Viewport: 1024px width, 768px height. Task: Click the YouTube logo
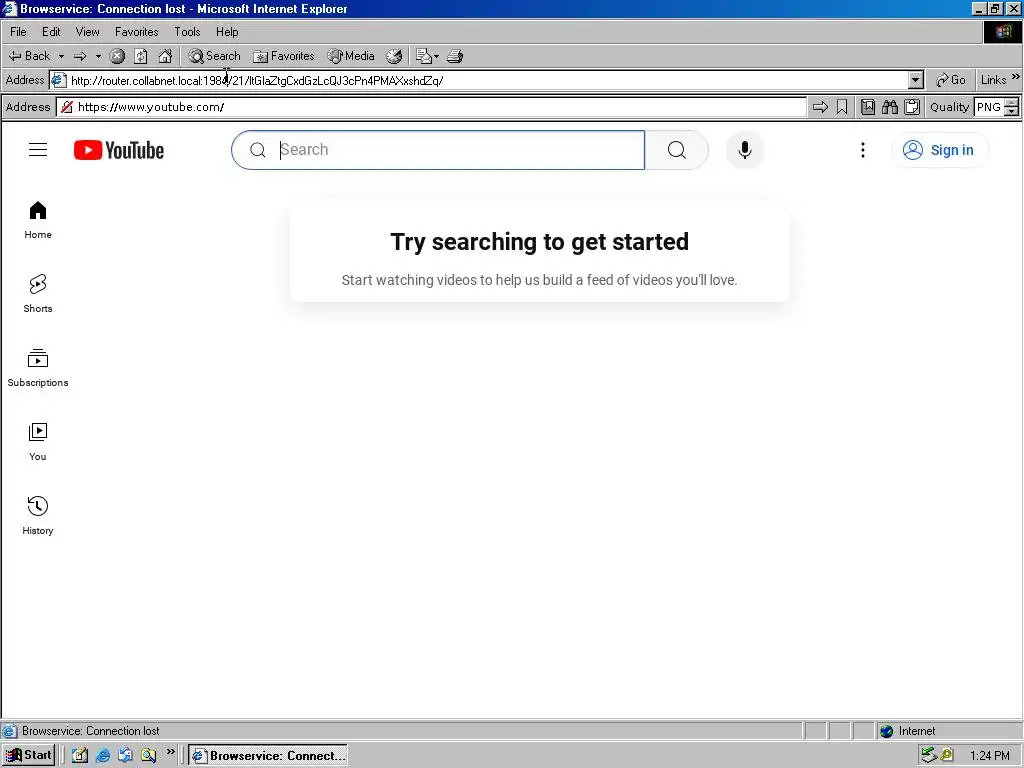click(119, 150)
